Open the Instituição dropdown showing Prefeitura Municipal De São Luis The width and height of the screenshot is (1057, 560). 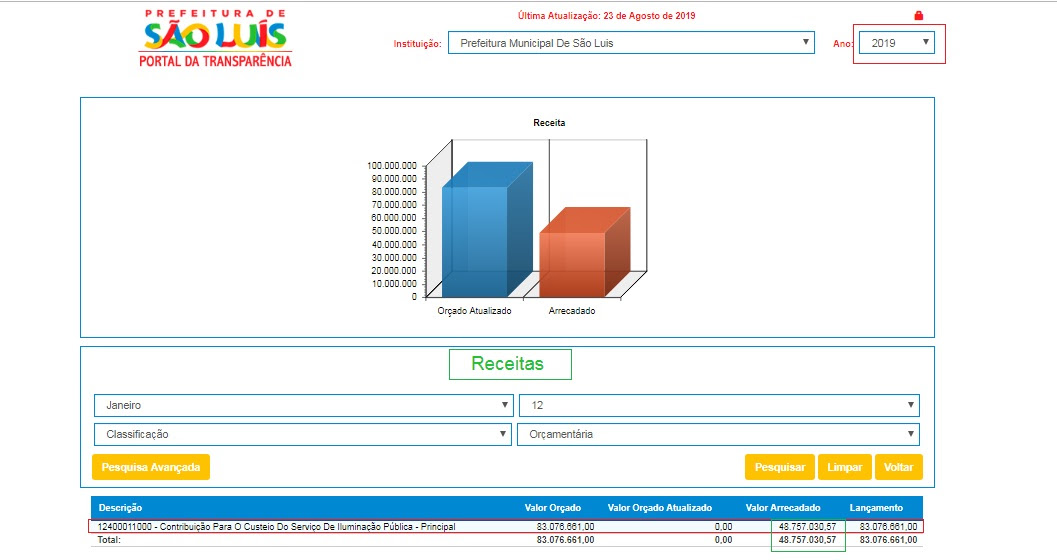tap(631, 42)
